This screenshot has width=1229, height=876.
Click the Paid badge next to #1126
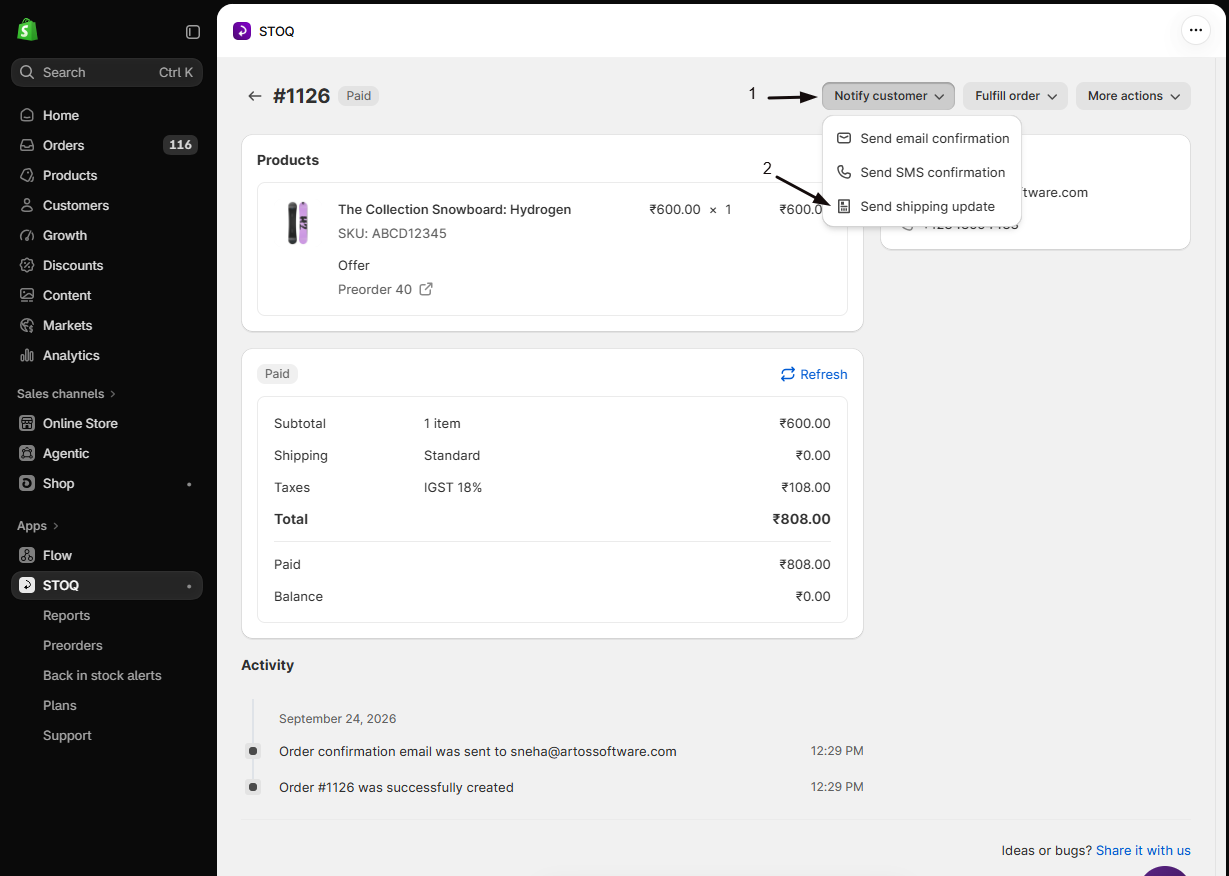pos(359,96)
